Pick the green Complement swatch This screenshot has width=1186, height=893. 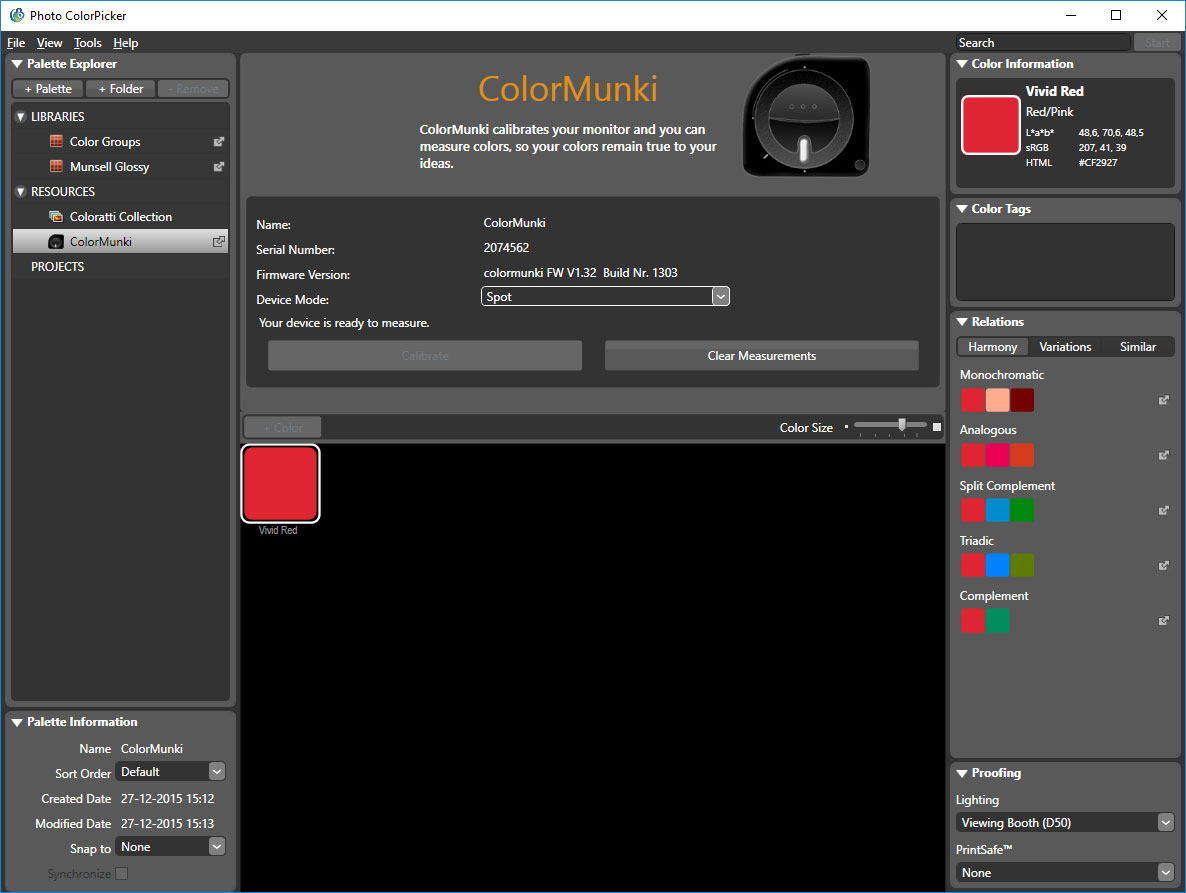pos(997,621)
